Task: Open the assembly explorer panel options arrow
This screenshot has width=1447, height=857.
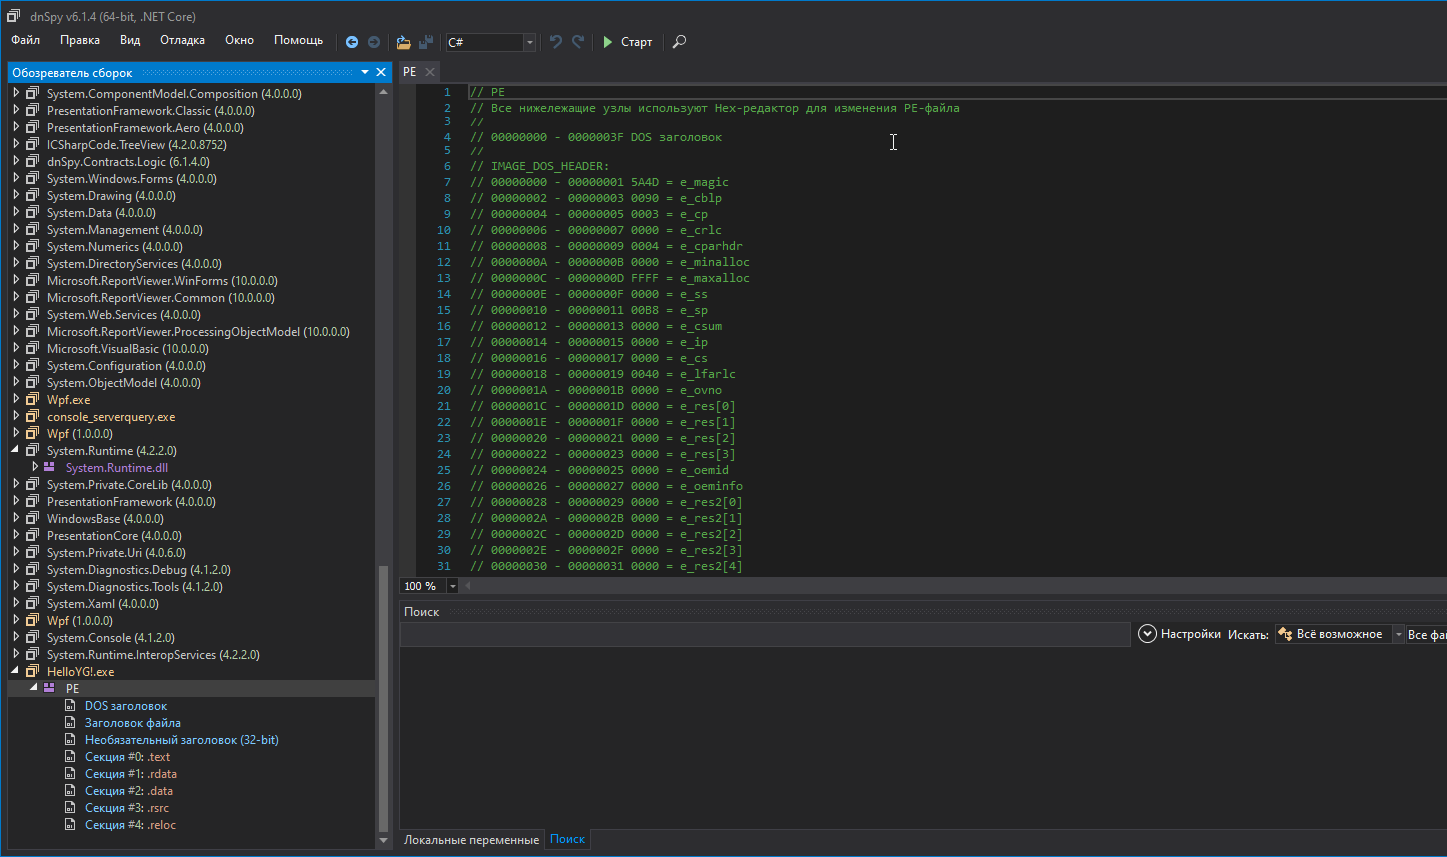Action: pos(365,72)
